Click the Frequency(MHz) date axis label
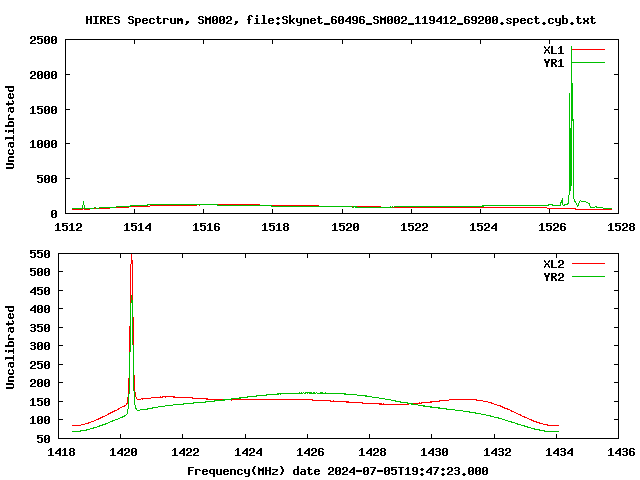The width and height of the screenshot is (640, 480). [x=338, y=471]
